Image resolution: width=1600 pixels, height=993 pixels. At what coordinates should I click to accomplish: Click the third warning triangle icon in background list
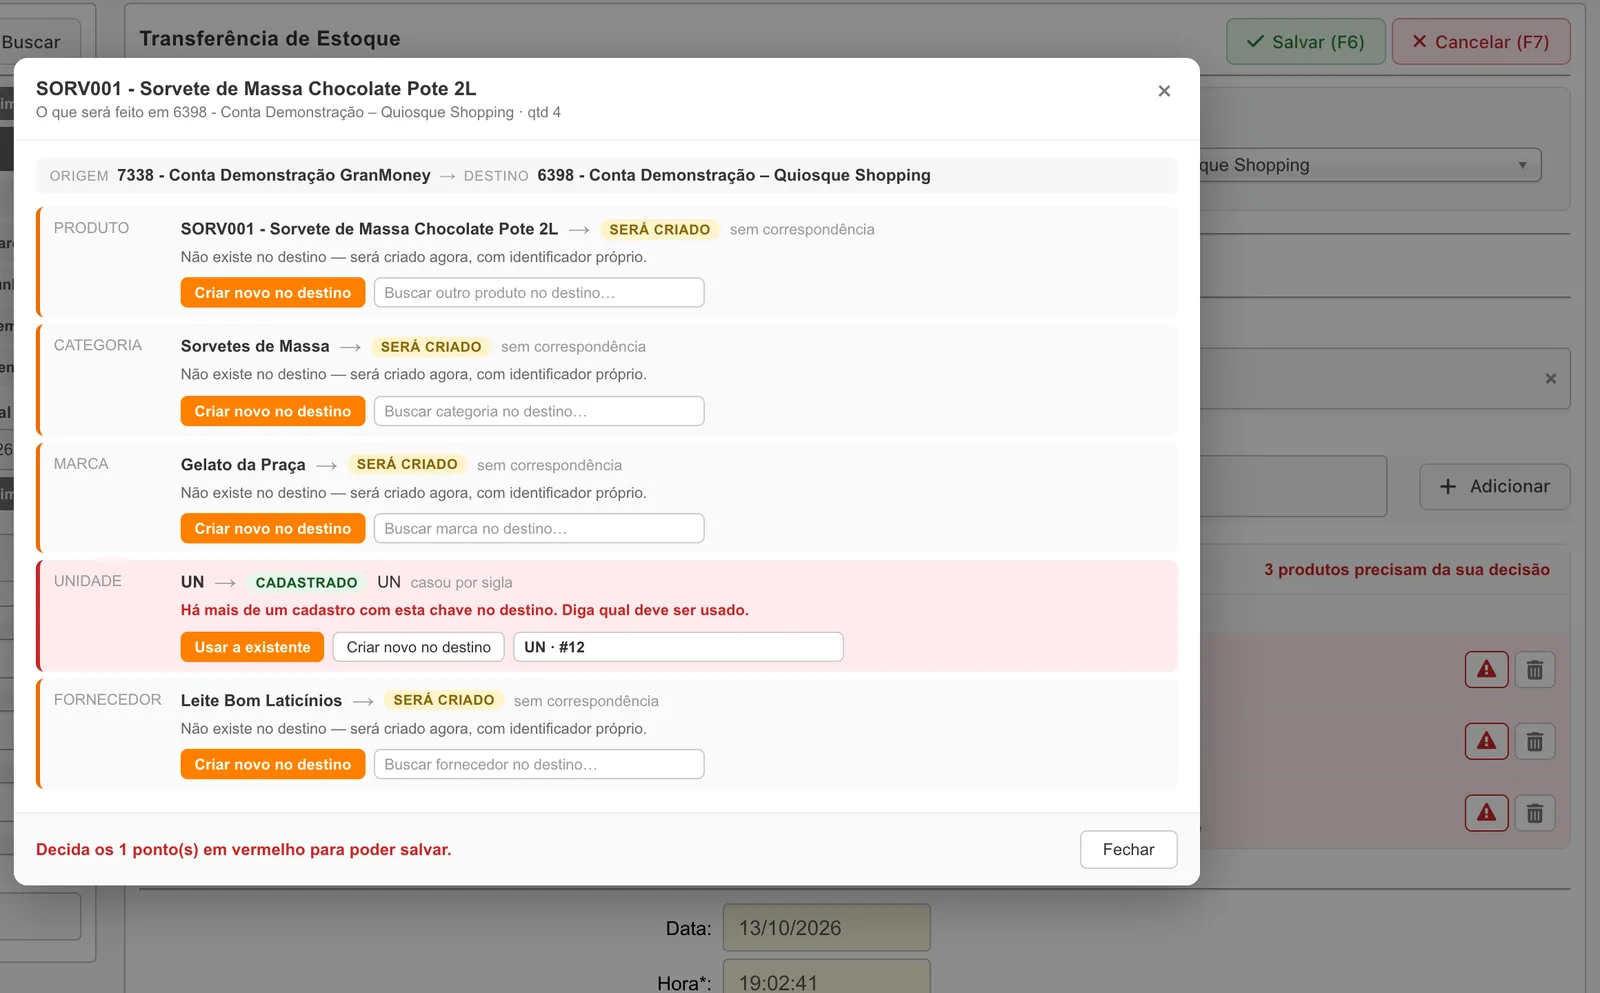(x=1487, y=812)
